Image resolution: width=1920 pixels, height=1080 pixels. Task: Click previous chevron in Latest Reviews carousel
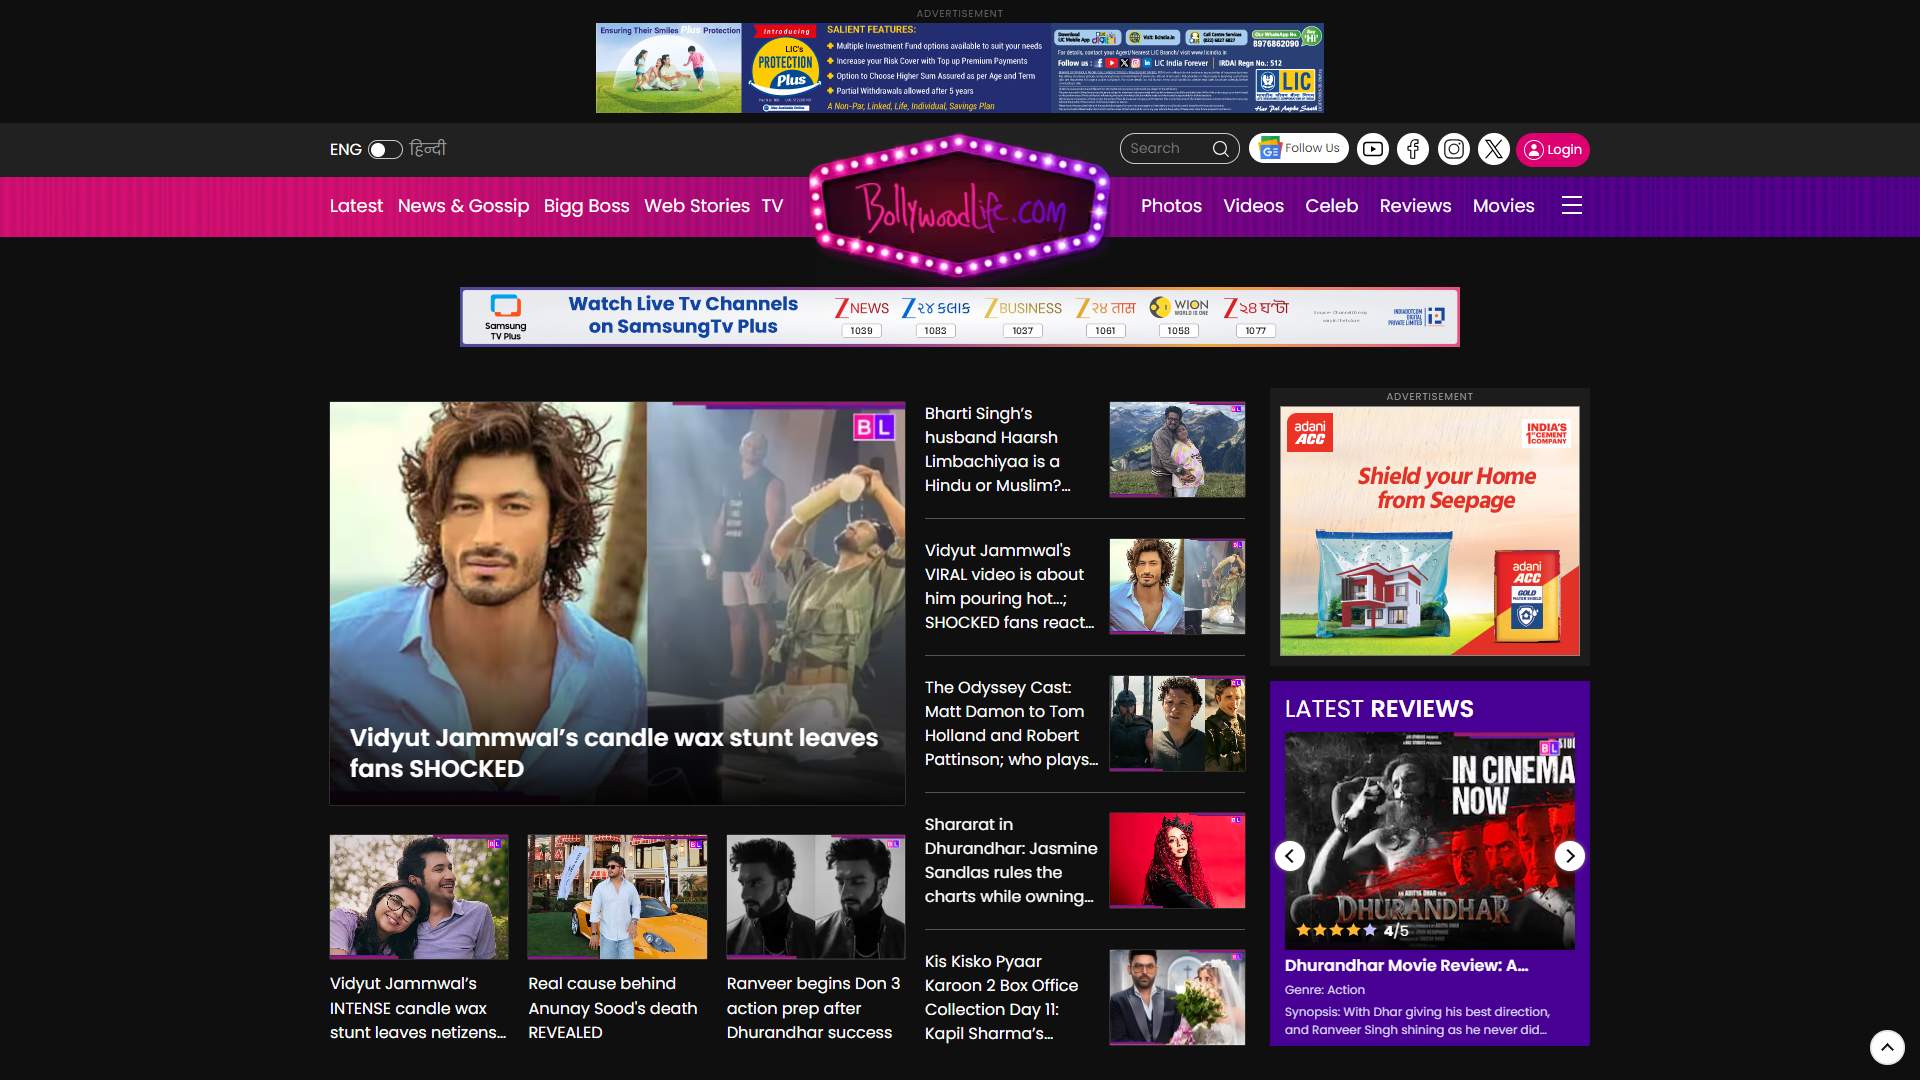pyautogui.click(x=1290, y=856)
